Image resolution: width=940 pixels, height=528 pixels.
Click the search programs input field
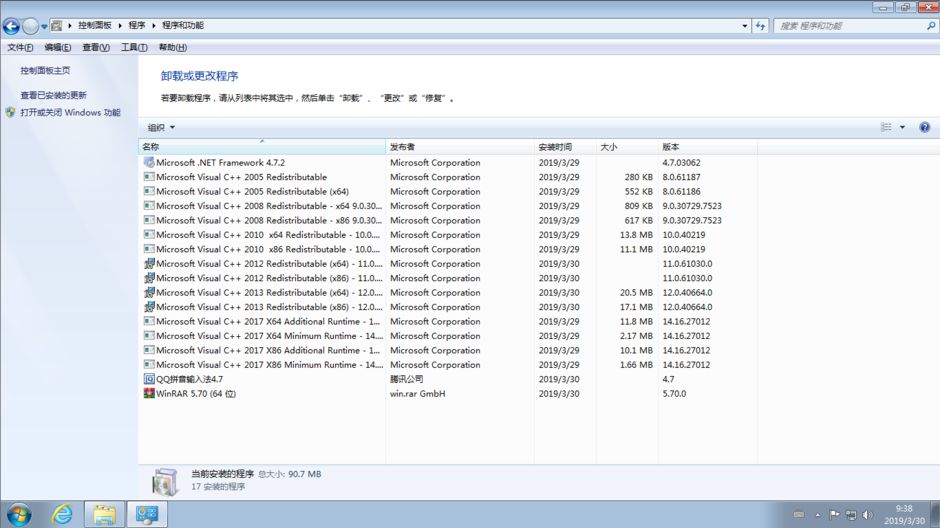[849, 26]
